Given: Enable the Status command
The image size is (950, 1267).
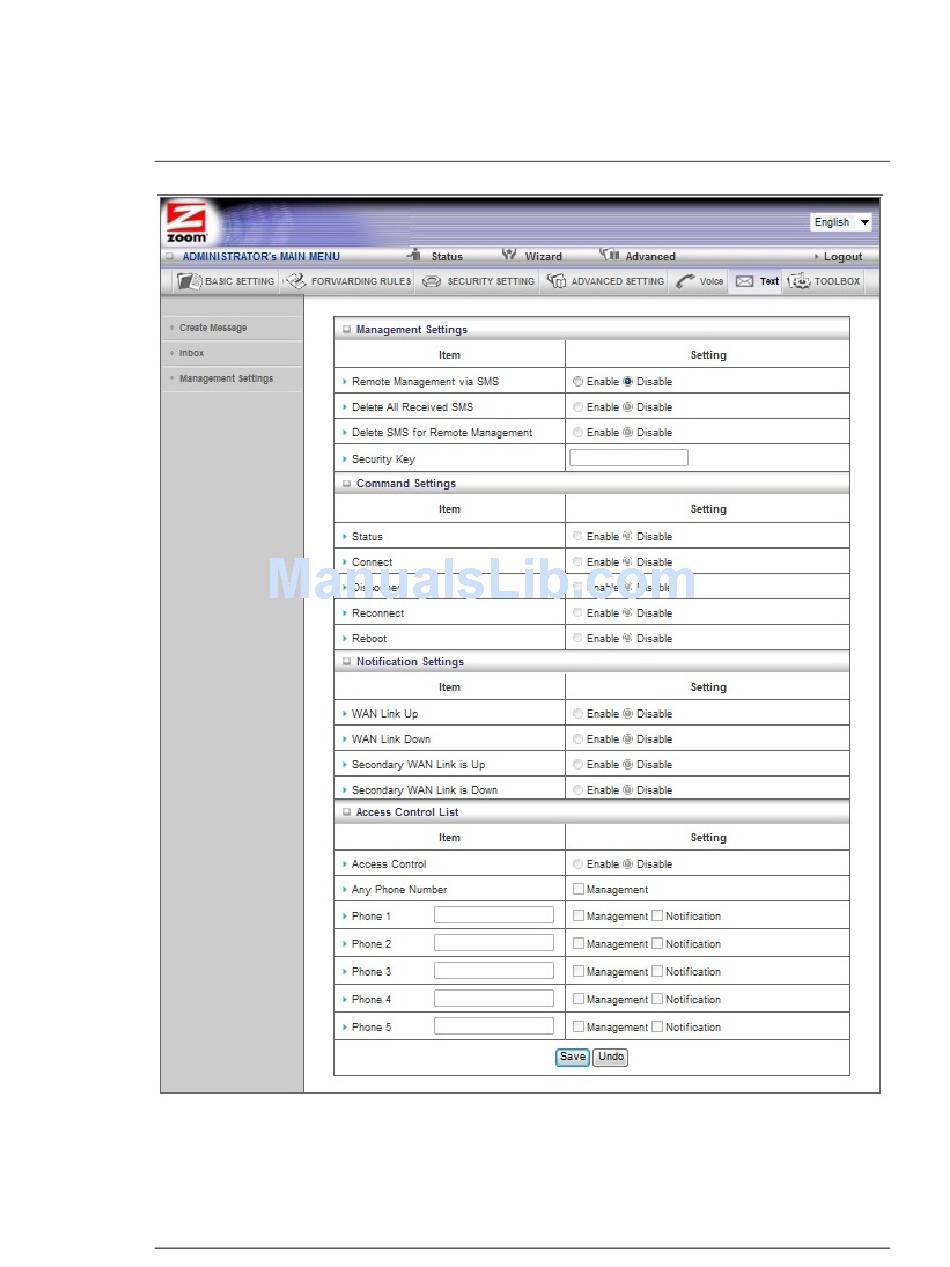Looking at the screenshot, I should point(578,536).
